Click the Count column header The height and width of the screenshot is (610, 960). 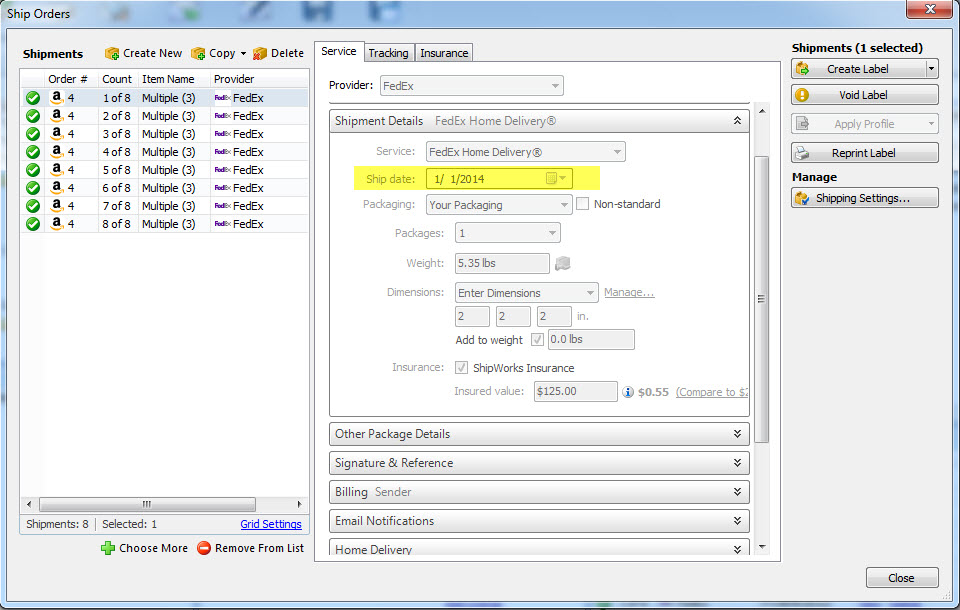[117, 79]
